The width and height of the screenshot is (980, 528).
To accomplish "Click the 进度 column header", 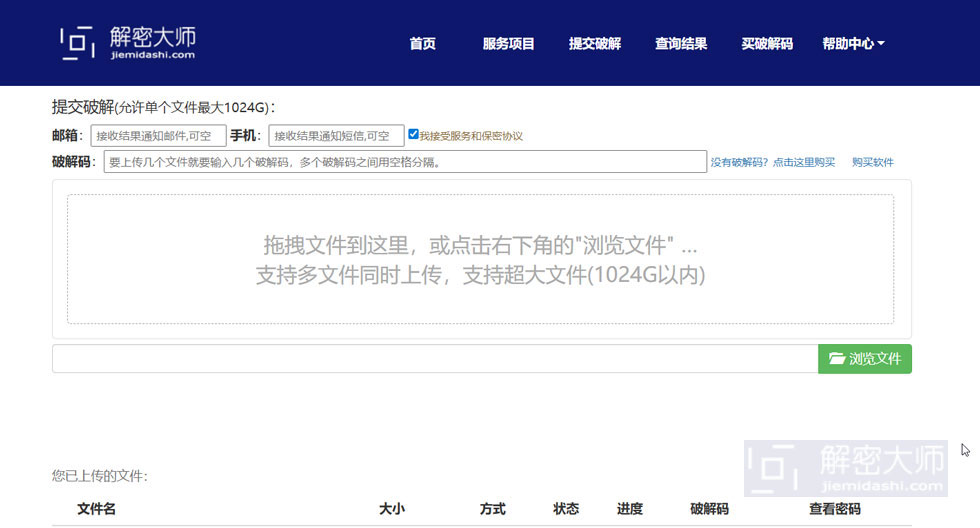I will point(630,509).
